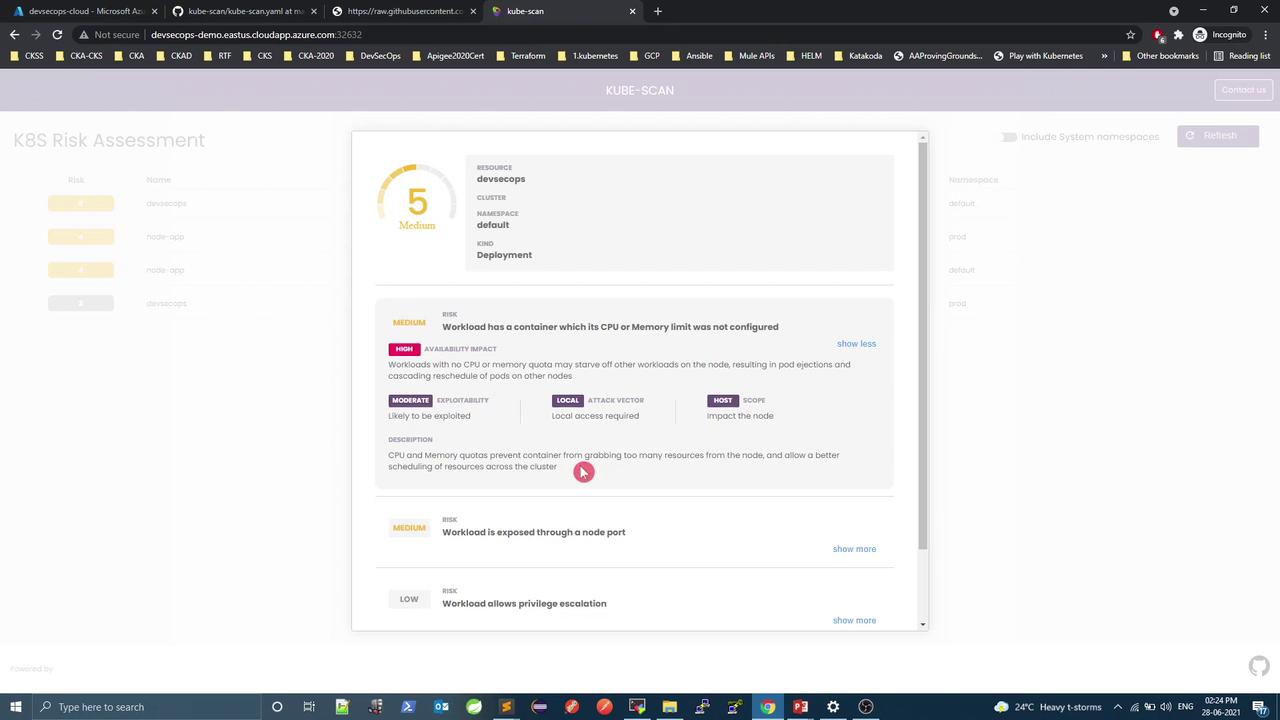1280x720 pixels.
Task: Open Task View on the taskbar
Action: [x=309, y=707]
